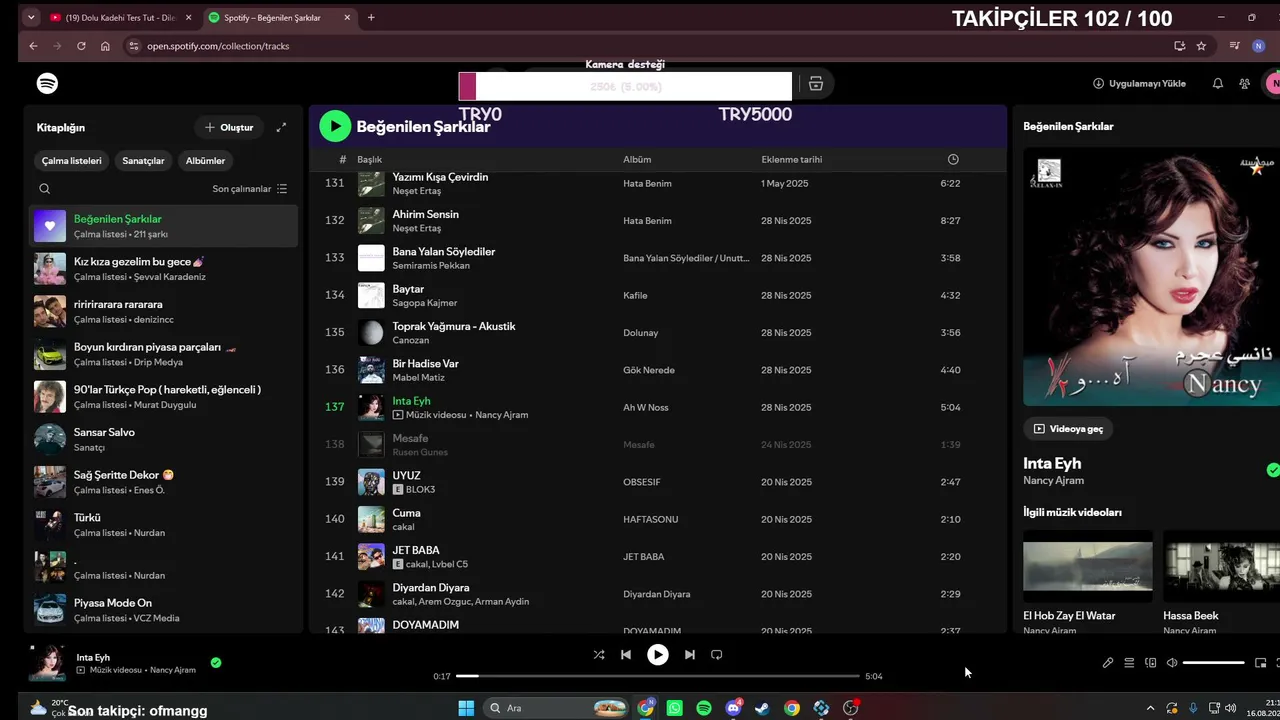This screenshot has height=720, width=1280.
Task: Play Beğenilen Şarkılar with the green play button
Action: tap(335, 126)
